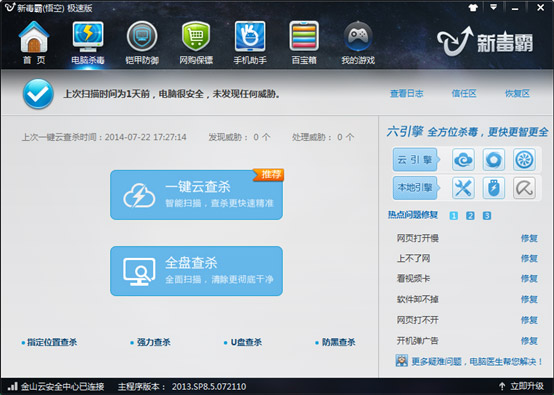Start the 一键云查杀 cloud scan
554x395 pixels.
click(x=196, y=195)
